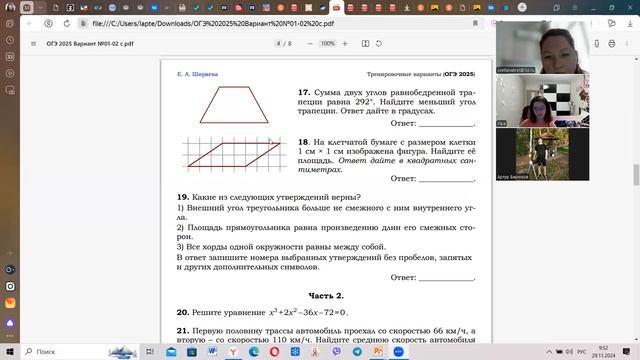640x360 pixels.
Task: Click the fit-to-page icon in PDF toolbar
Action: tap(365, 44)
